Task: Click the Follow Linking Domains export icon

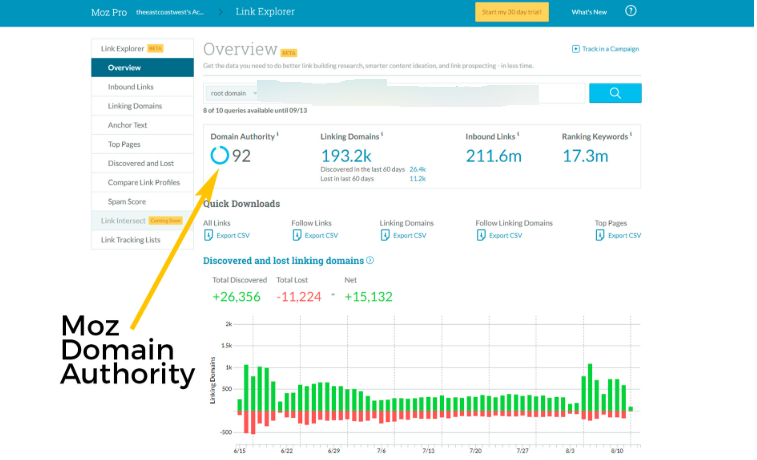Action: [x=480, y=235]
